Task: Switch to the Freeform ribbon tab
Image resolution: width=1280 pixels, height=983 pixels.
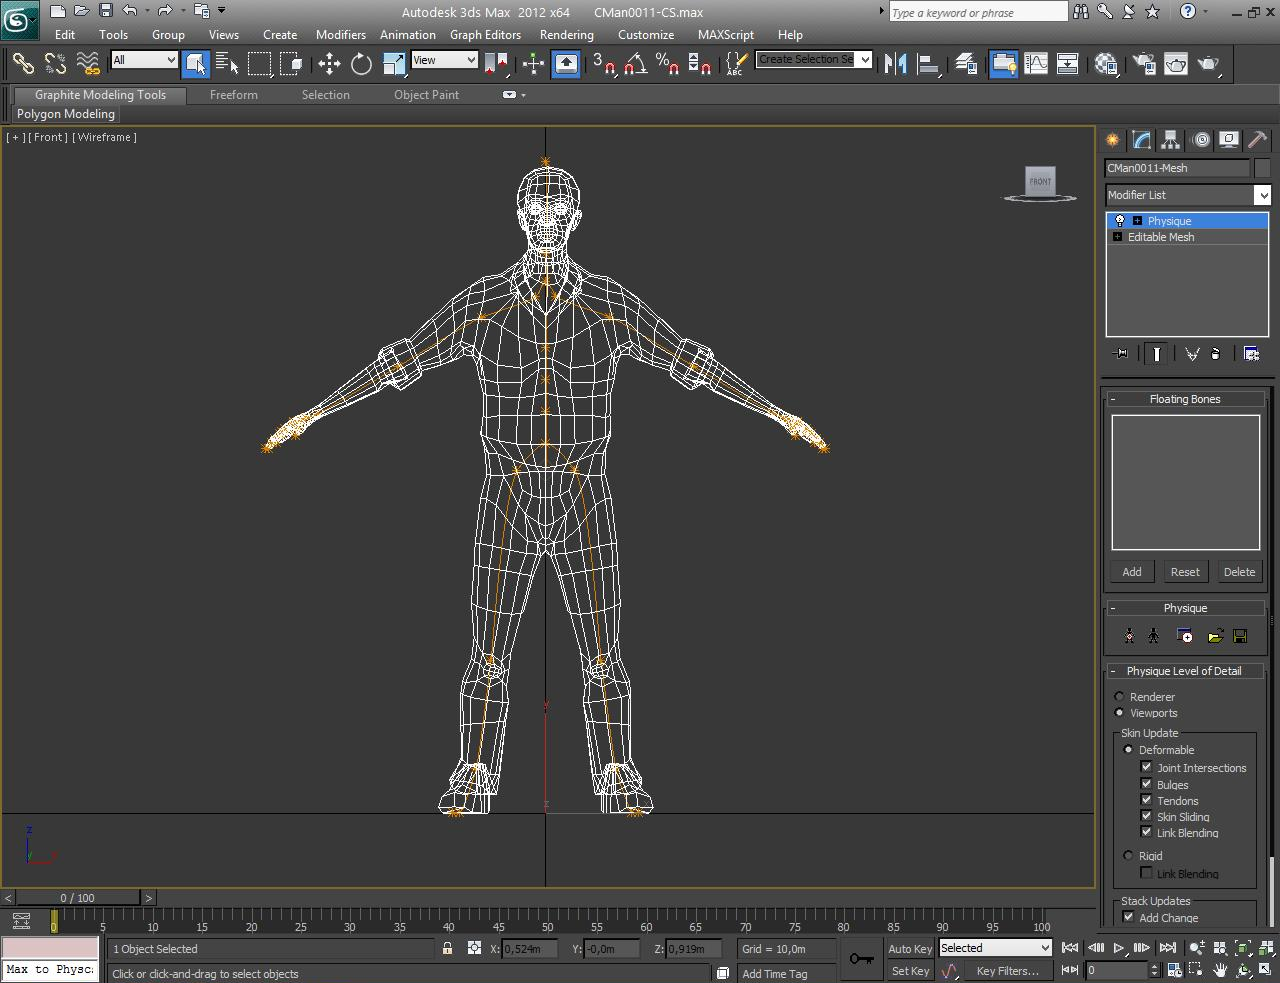Action: (233, 95)
